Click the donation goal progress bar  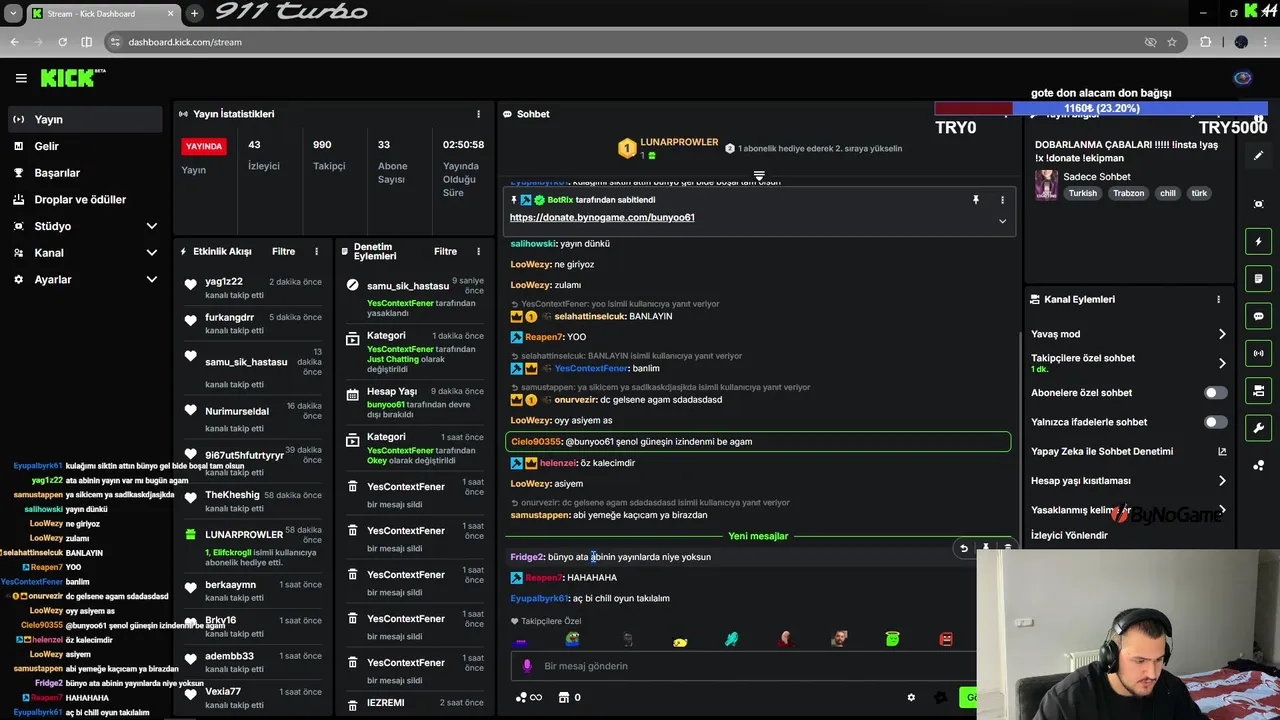coord(1101,108)
